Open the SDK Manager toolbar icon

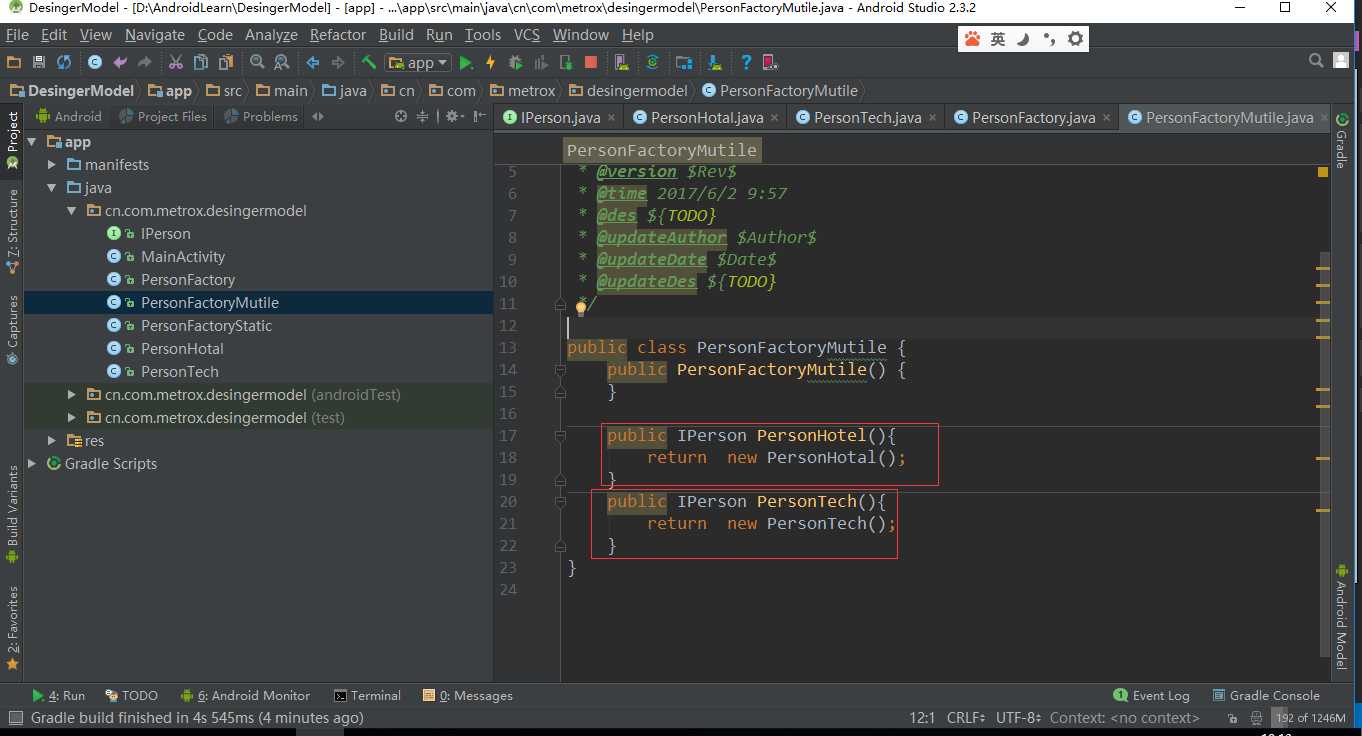click(x=715, y=62)
